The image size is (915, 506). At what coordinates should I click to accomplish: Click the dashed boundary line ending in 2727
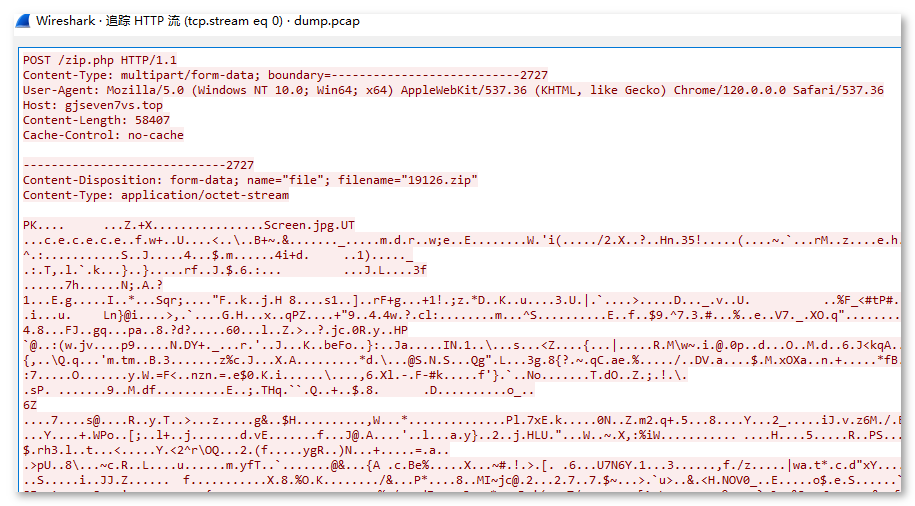coord(138,165)
